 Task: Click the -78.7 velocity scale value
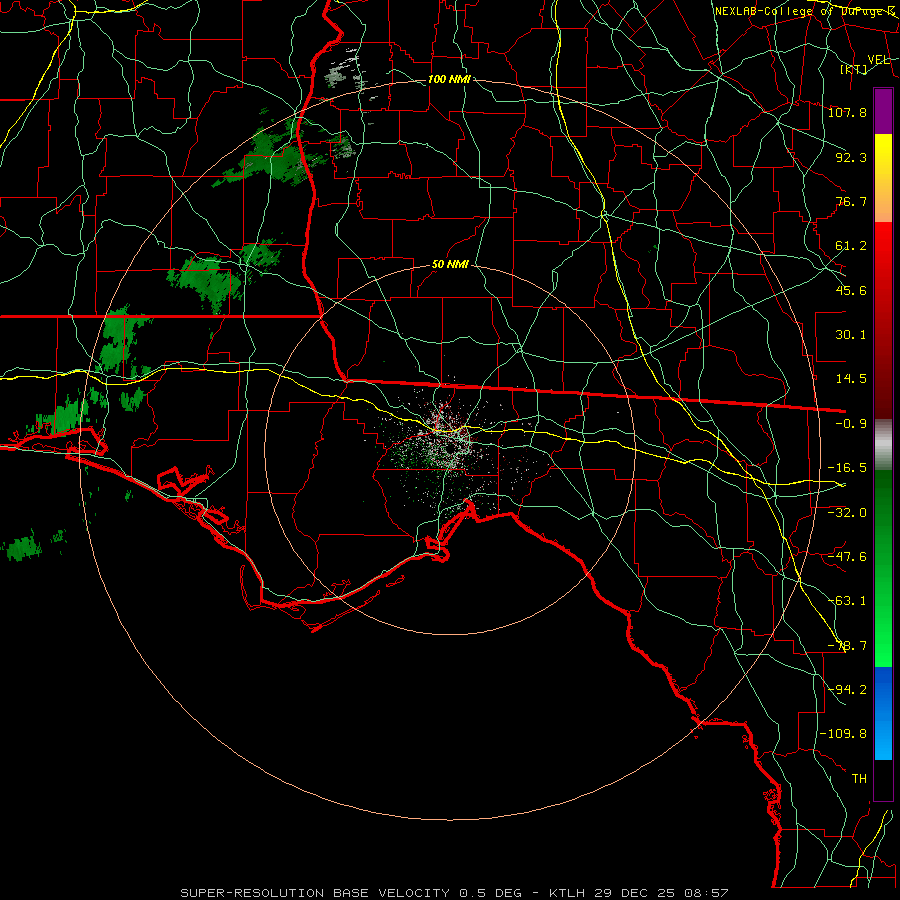847,646
